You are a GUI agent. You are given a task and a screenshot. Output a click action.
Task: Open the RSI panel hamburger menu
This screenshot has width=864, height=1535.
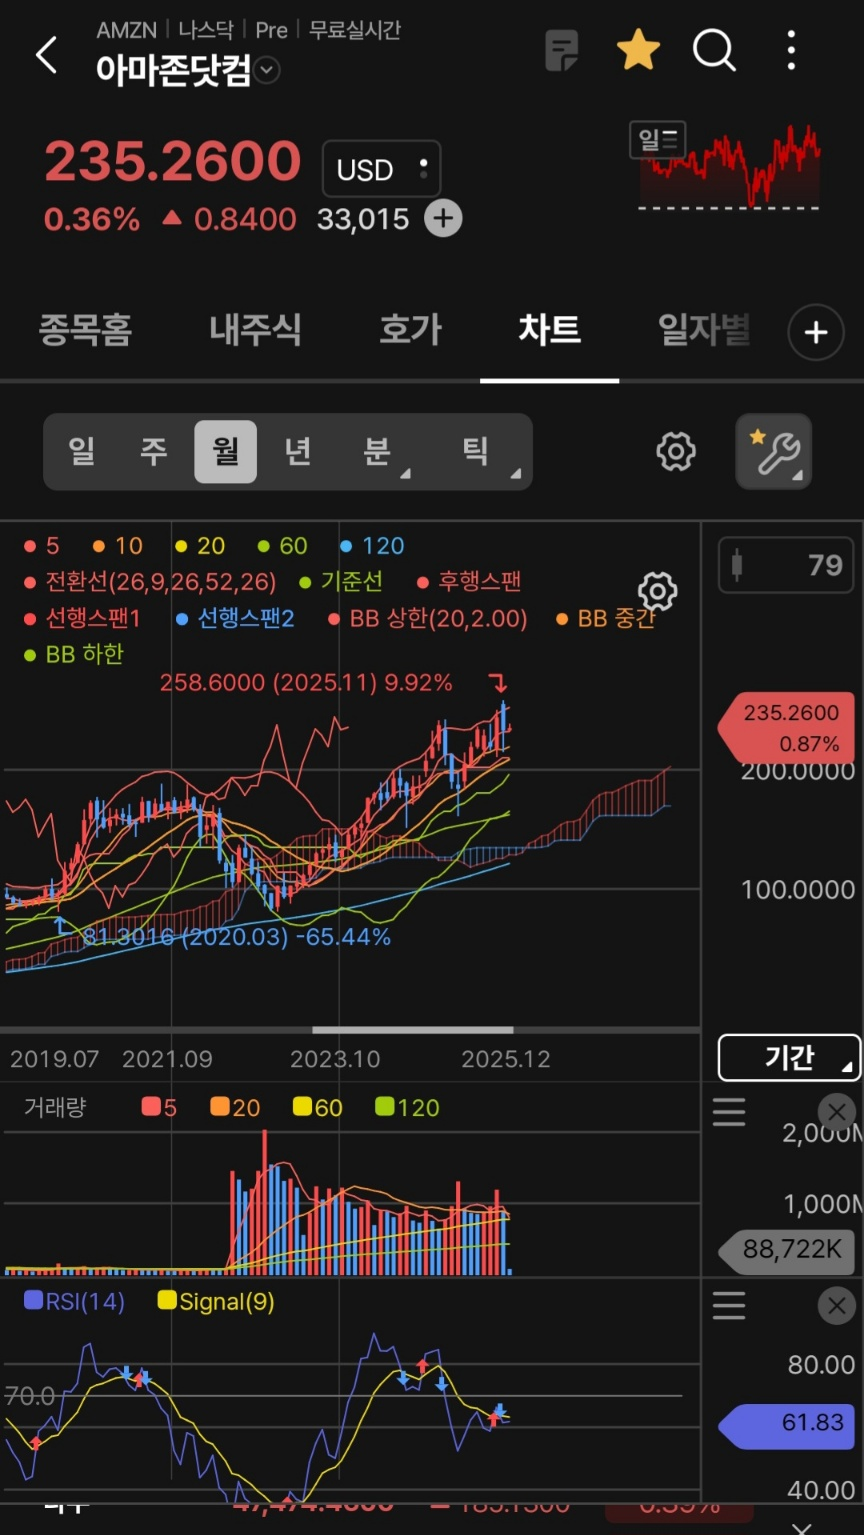729,1305
